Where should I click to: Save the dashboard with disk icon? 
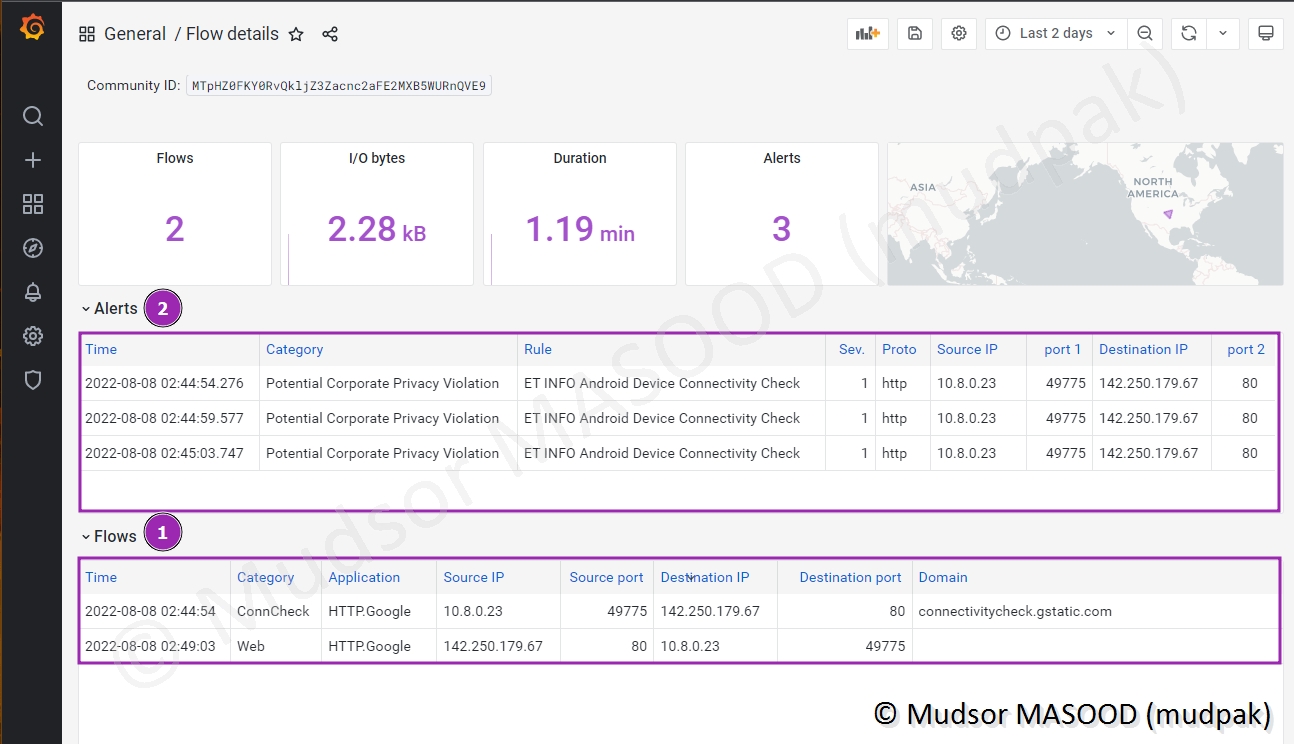coord(915,33)
